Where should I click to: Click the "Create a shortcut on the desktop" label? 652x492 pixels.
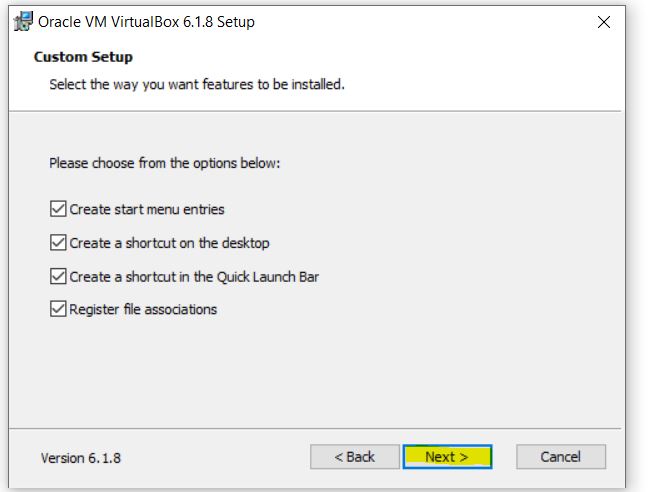169,243
